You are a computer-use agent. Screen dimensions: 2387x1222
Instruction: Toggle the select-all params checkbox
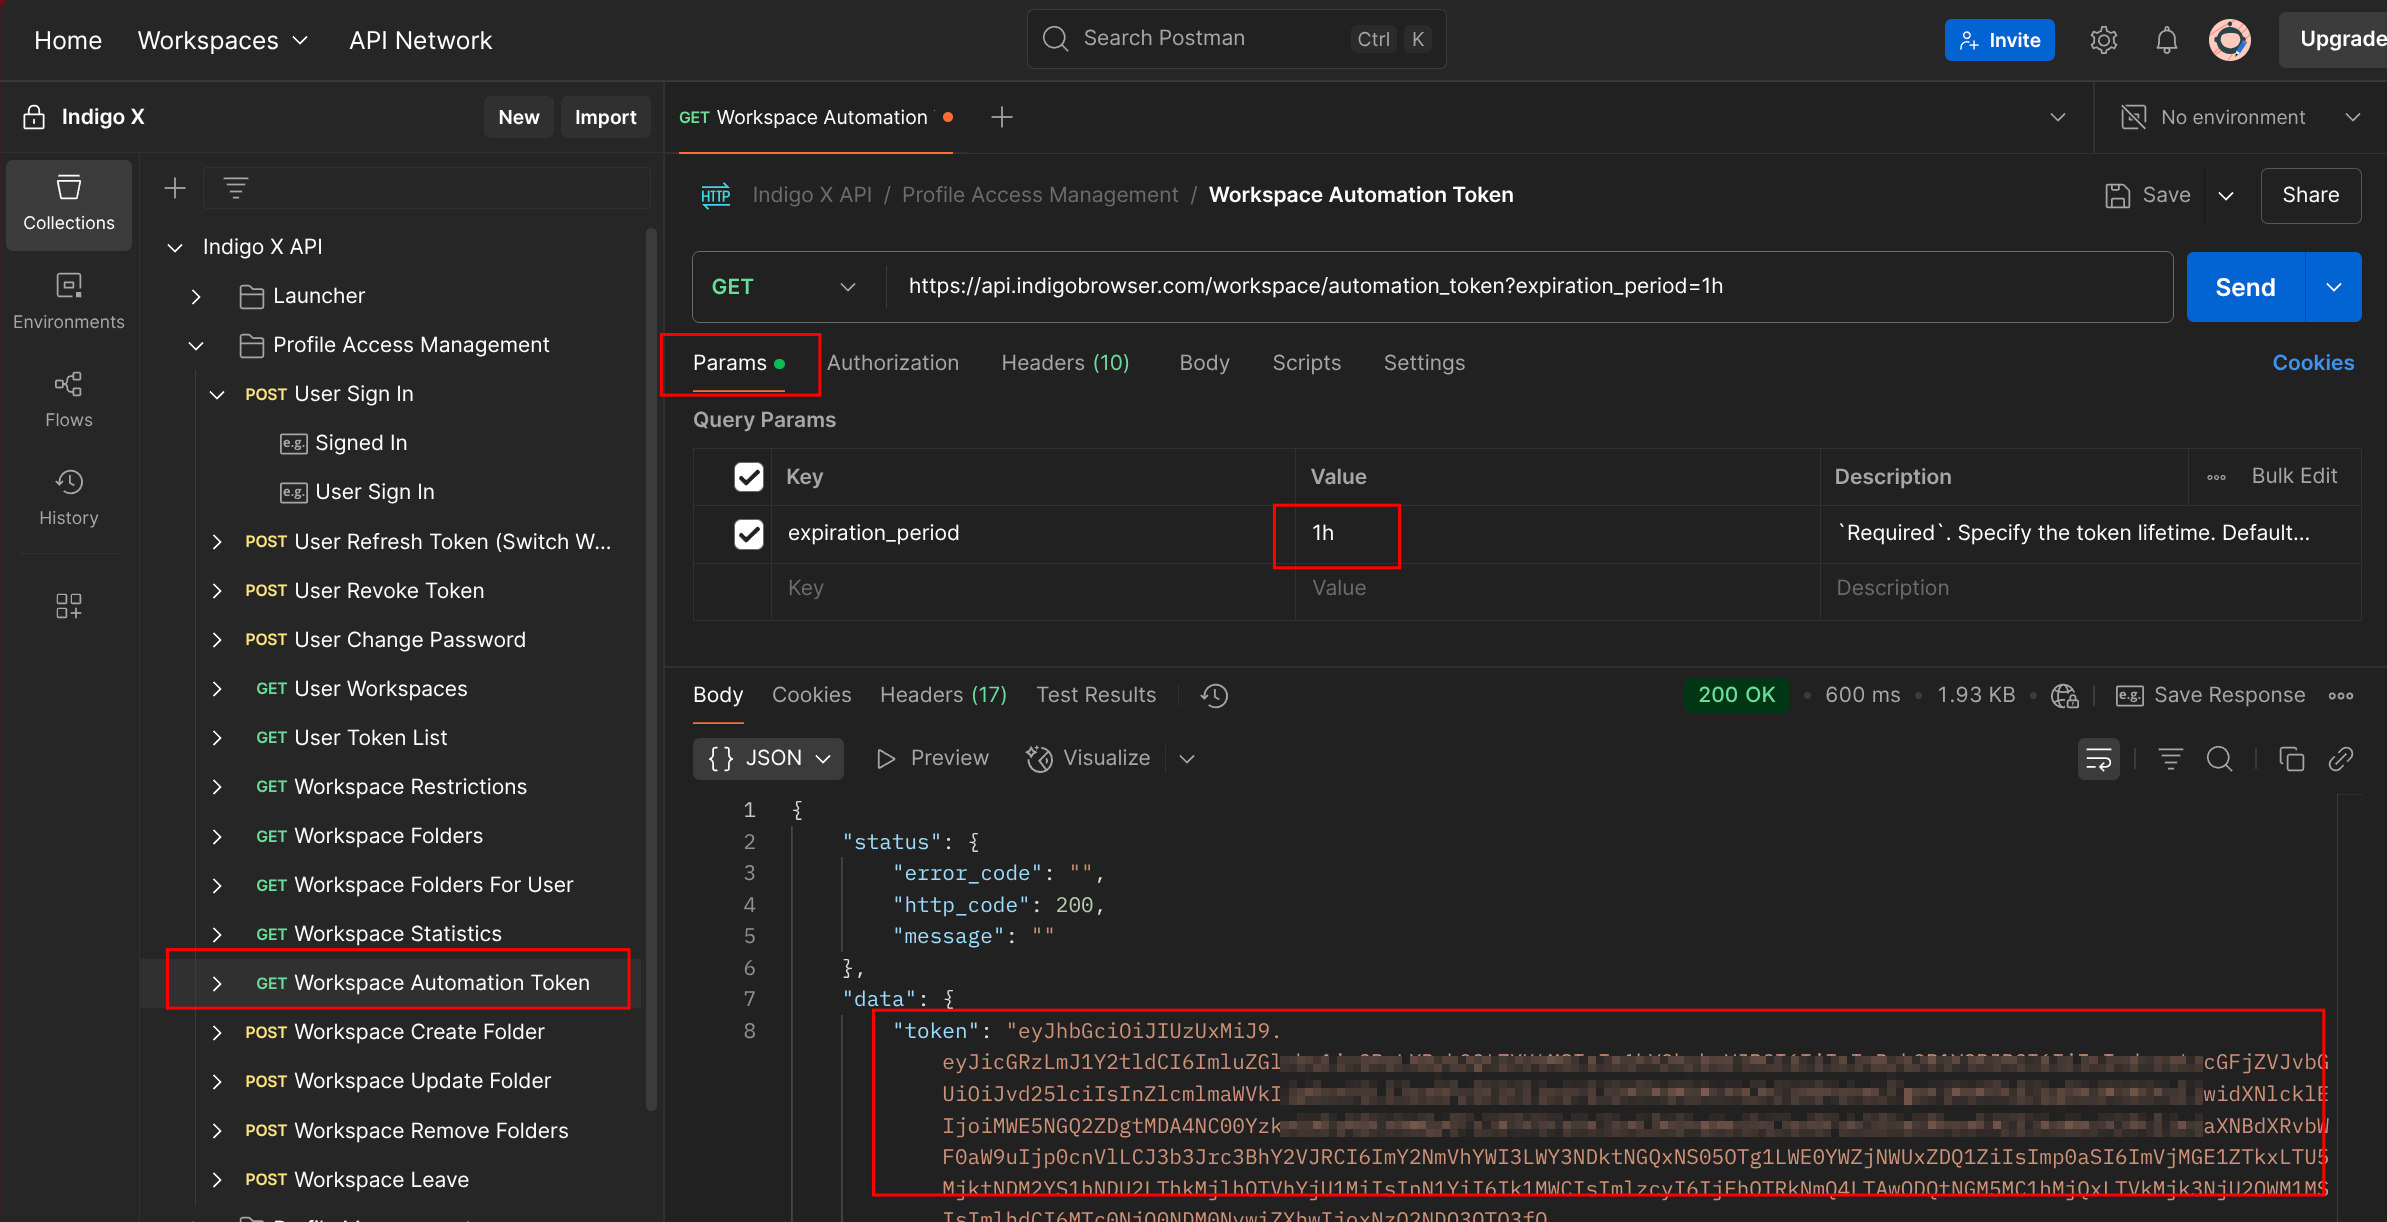pyautogui.click(x=748, y=477)
